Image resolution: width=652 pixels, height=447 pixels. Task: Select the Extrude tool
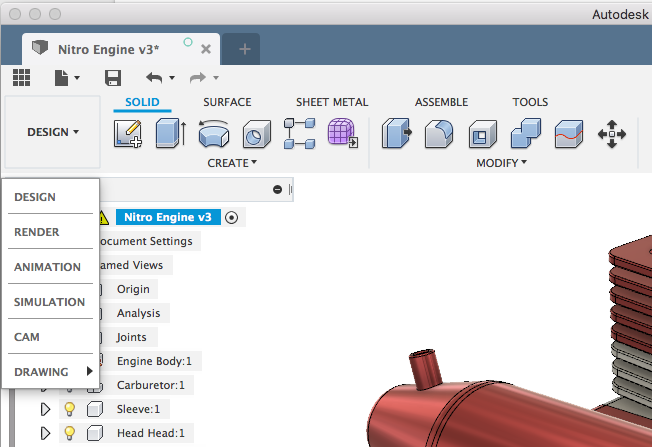pyautogui.click(x=170, y=134)
